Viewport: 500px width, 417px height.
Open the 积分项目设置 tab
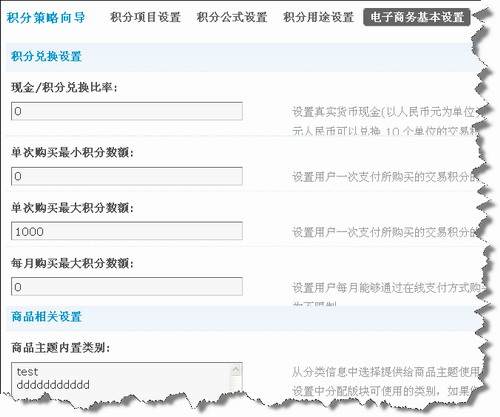point(145,17)
